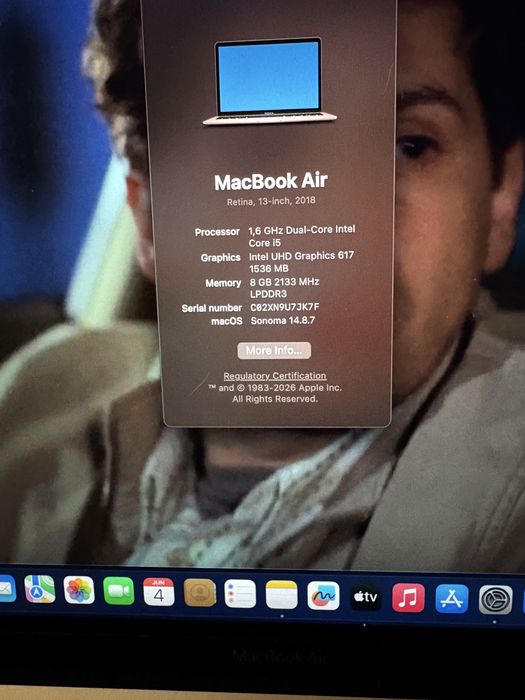Launch the Freeform app
The image size is (525, 700).
[323, 596]
